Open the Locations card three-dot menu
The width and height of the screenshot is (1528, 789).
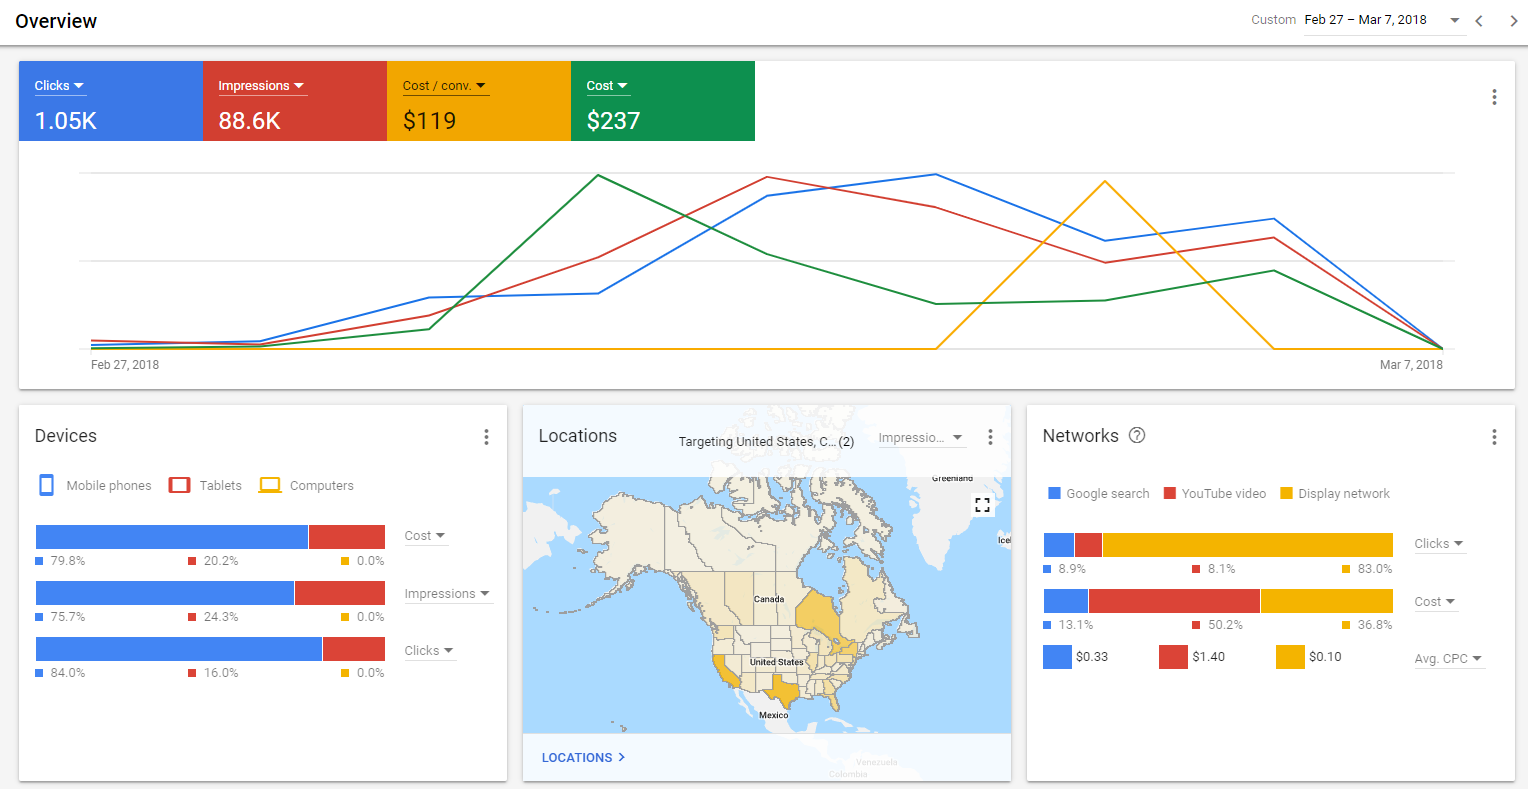(x=990, y=437)
